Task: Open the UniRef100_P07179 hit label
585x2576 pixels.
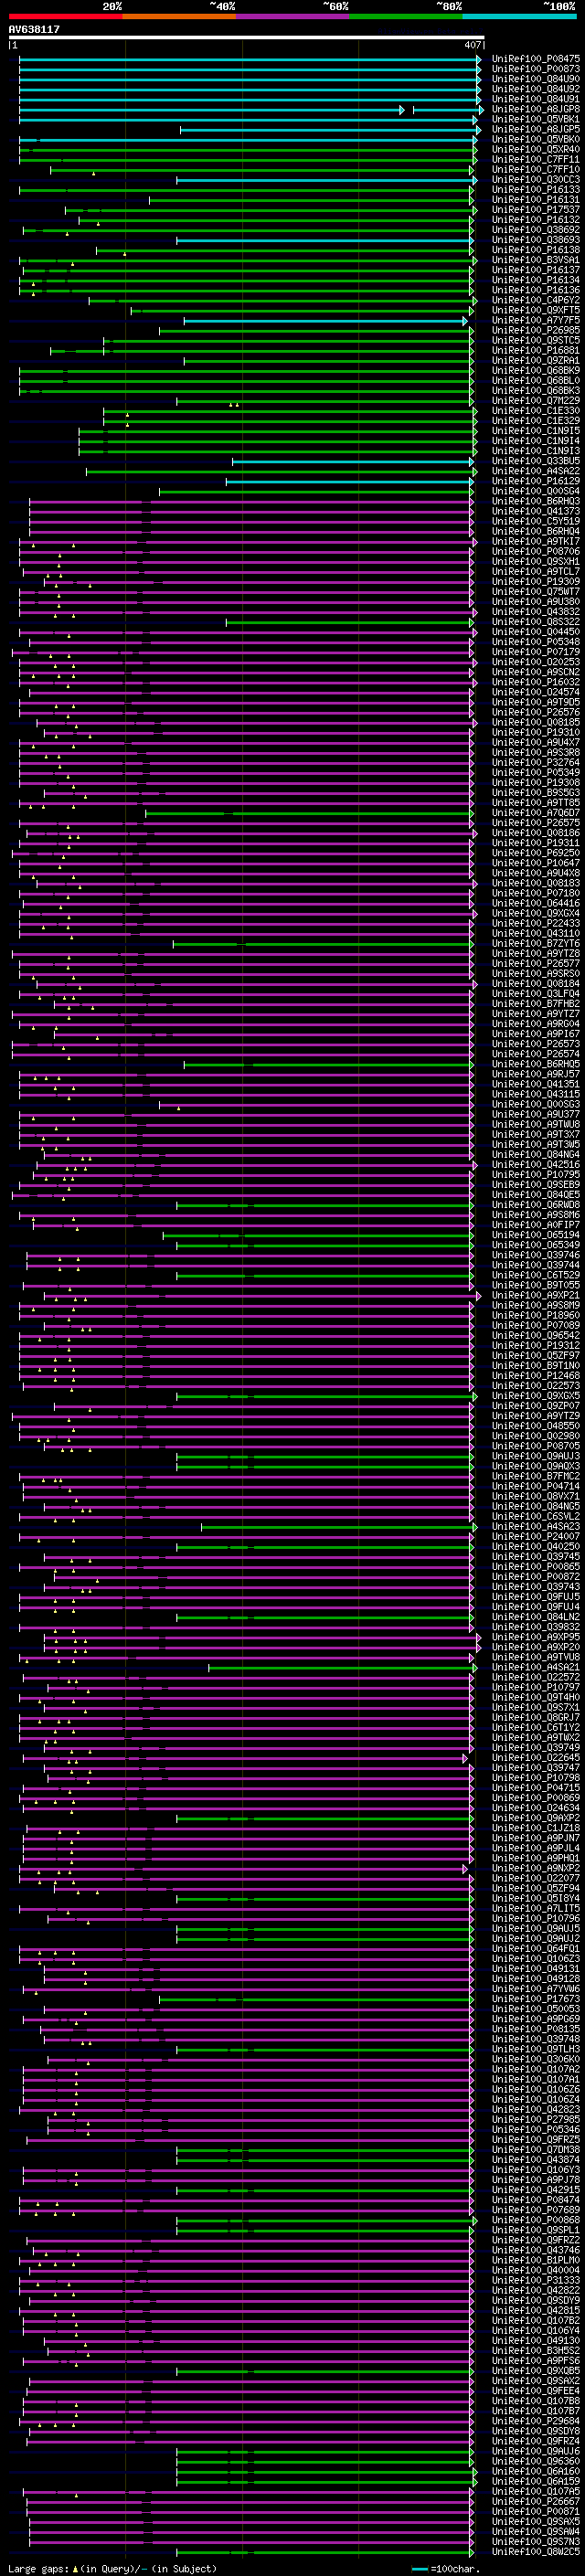Action: [x=536, y=652]
